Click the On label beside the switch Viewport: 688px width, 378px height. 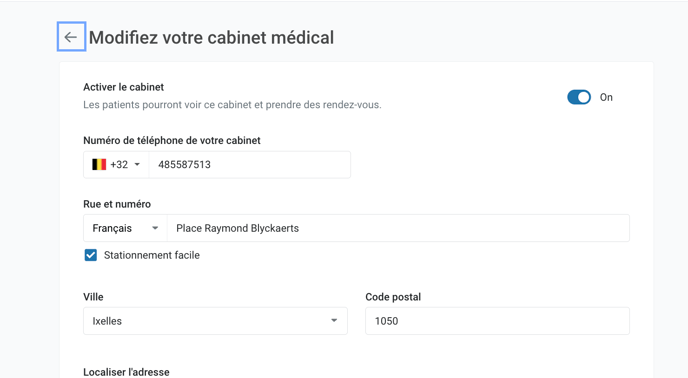[x=606, y=97]
